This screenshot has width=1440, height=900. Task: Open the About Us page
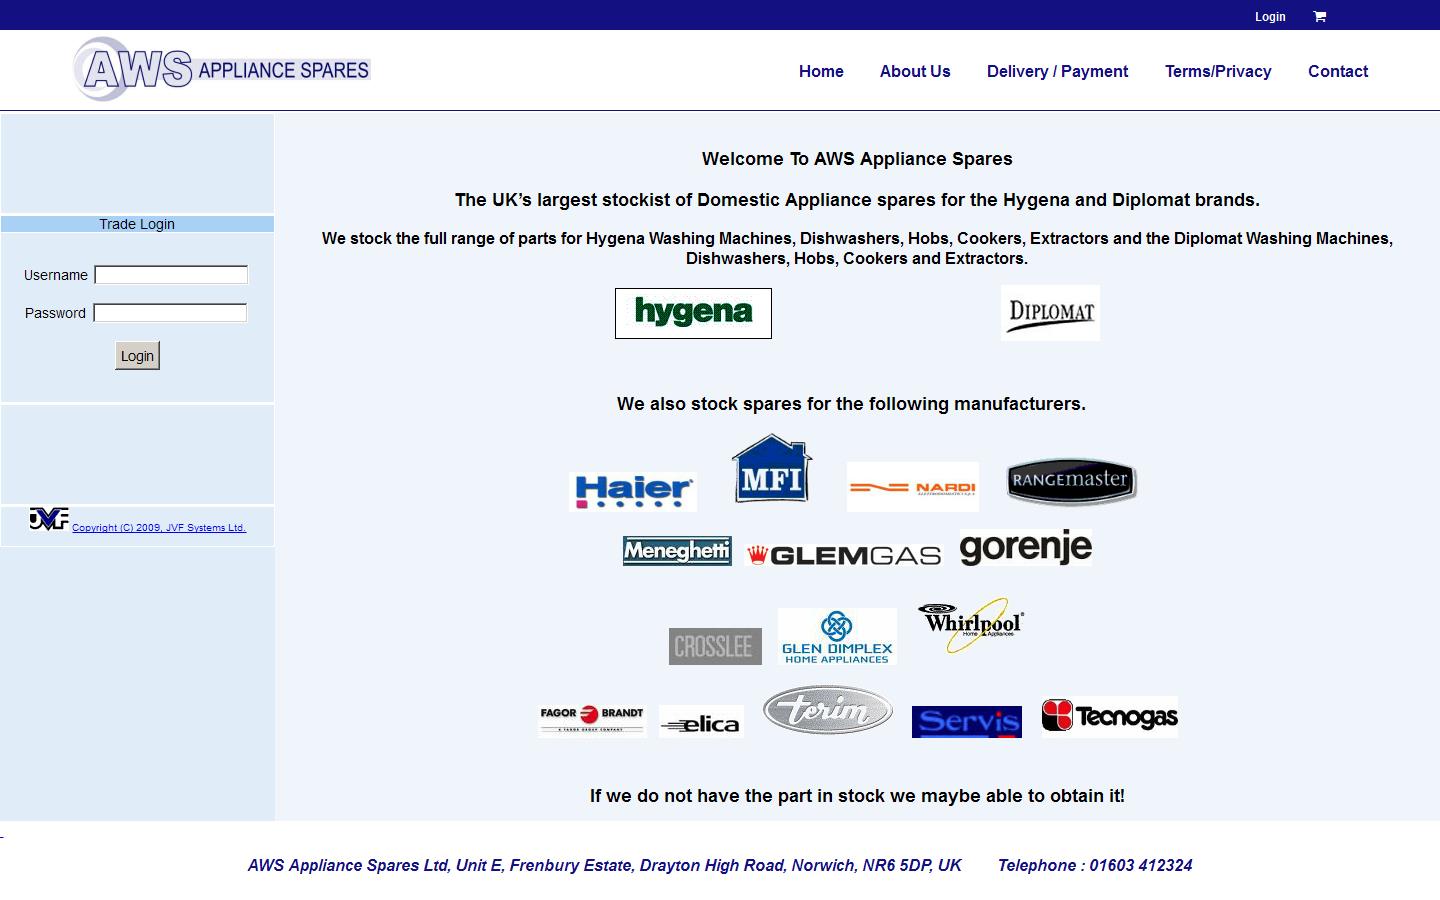[x=914, y=71]
